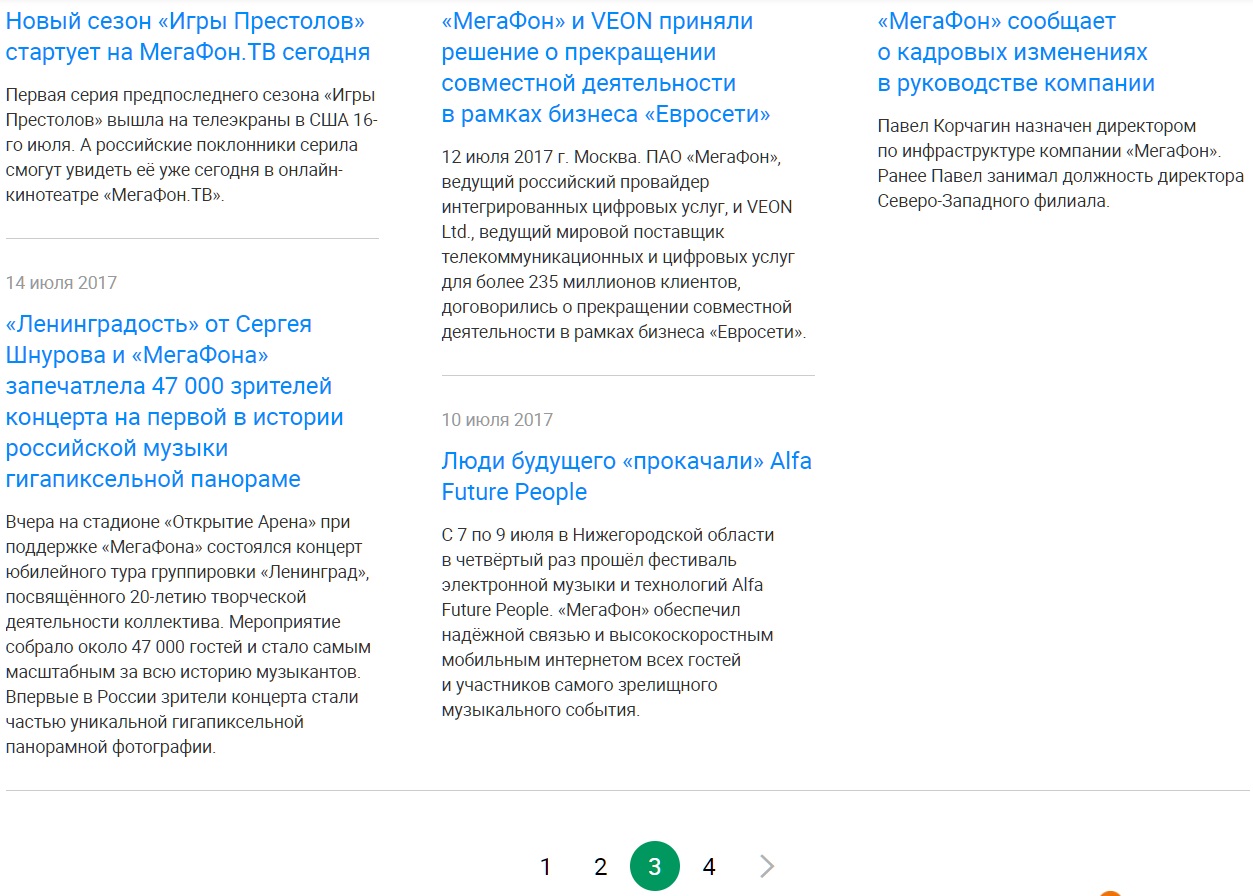Click the summary about Павел Корчагин назначен директором

[1060, 164]
